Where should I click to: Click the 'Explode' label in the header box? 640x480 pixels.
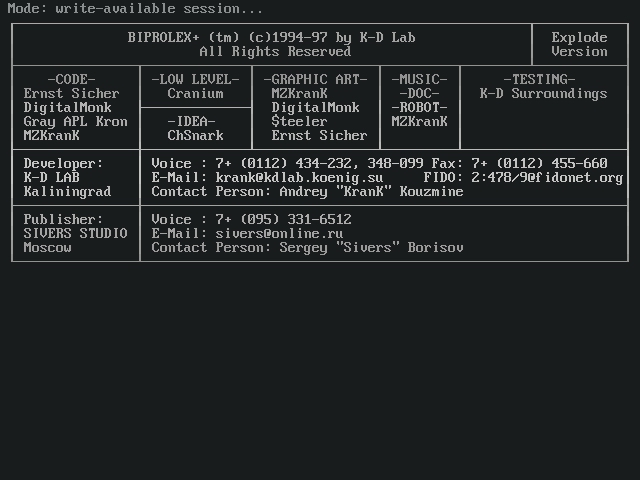point(579,38)
